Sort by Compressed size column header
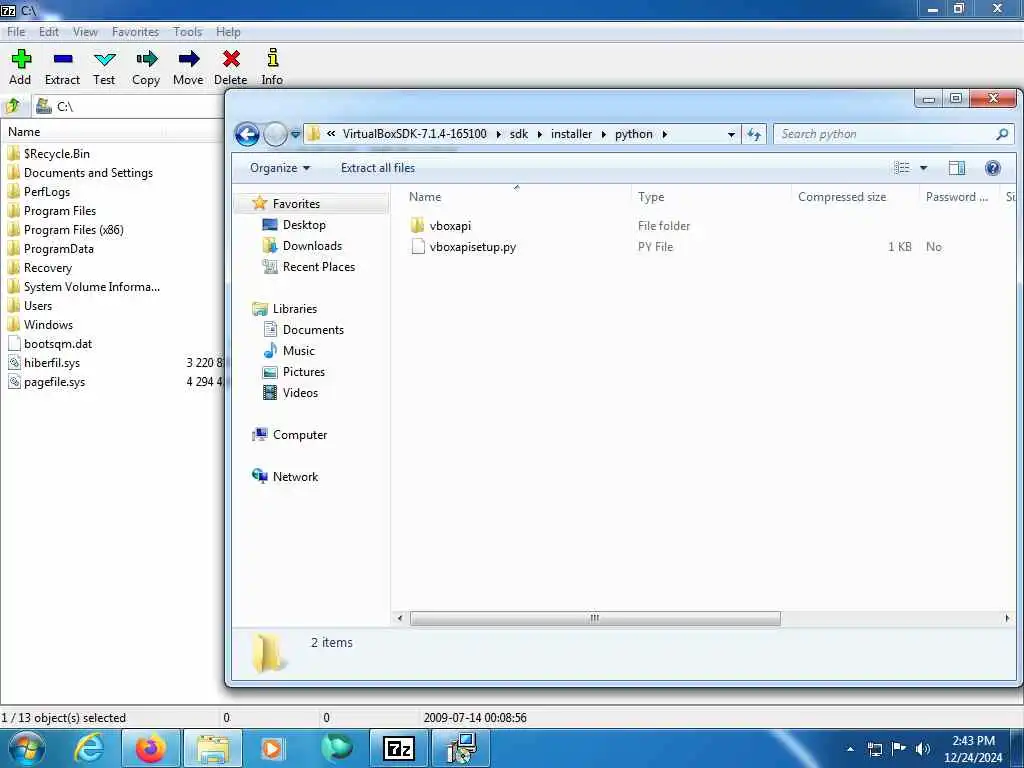This screenshot has width=1024, height=768. [x=853, y=197]
